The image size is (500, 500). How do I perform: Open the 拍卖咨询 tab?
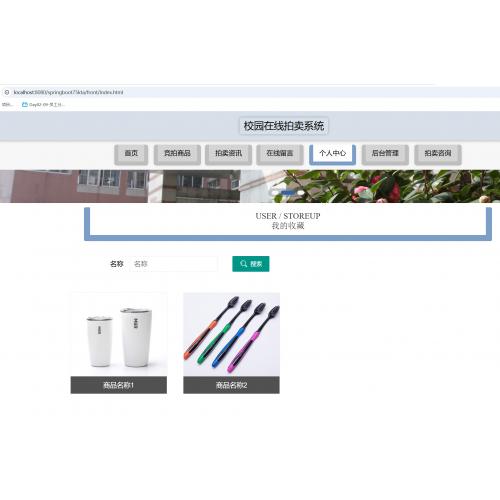pyautogui.click(x=438, y=154)
